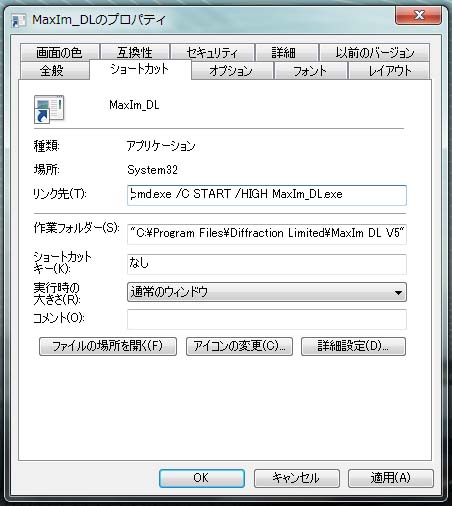The height and width of the screenshot is (506, 452).
Task: Open the 以前のバージョン tab
Action: point(374,52)
